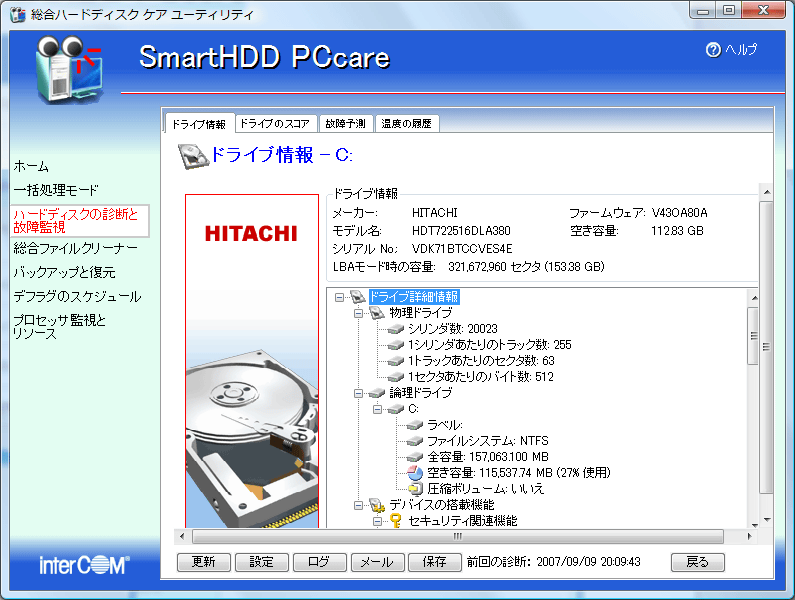The width and height of the screenshot is (795, 600).
Task: Collapse the セキュリティ関連機能 node
Action: click(x=377, y=521)
